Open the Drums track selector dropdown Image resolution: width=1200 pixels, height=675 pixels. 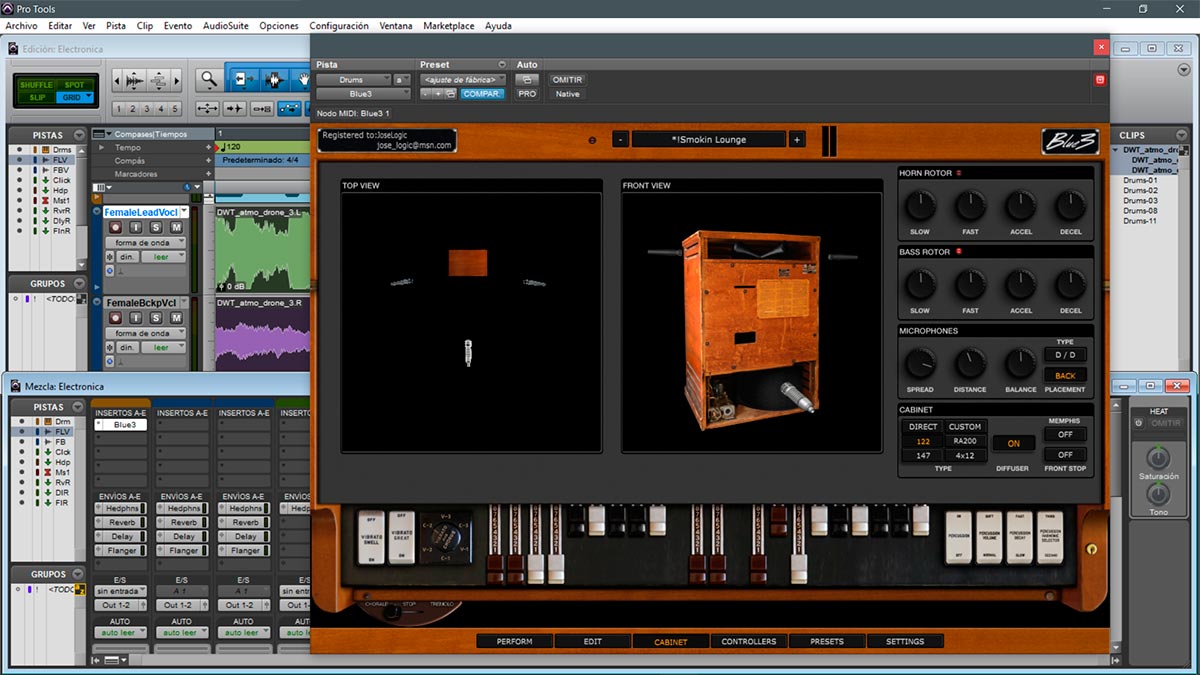(x=354, y=80)
